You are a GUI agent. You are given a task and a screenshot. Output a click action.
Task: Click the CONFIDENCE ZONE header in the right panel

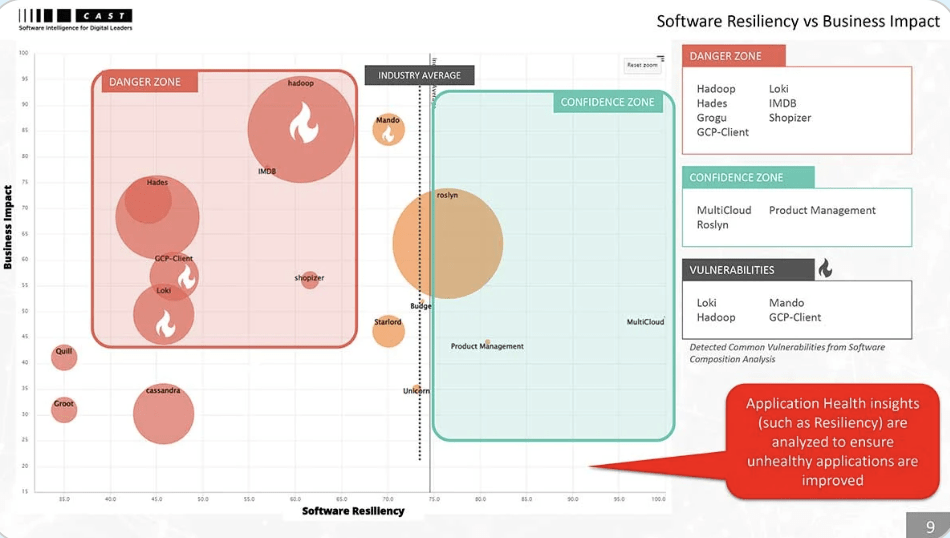point(748,178)
